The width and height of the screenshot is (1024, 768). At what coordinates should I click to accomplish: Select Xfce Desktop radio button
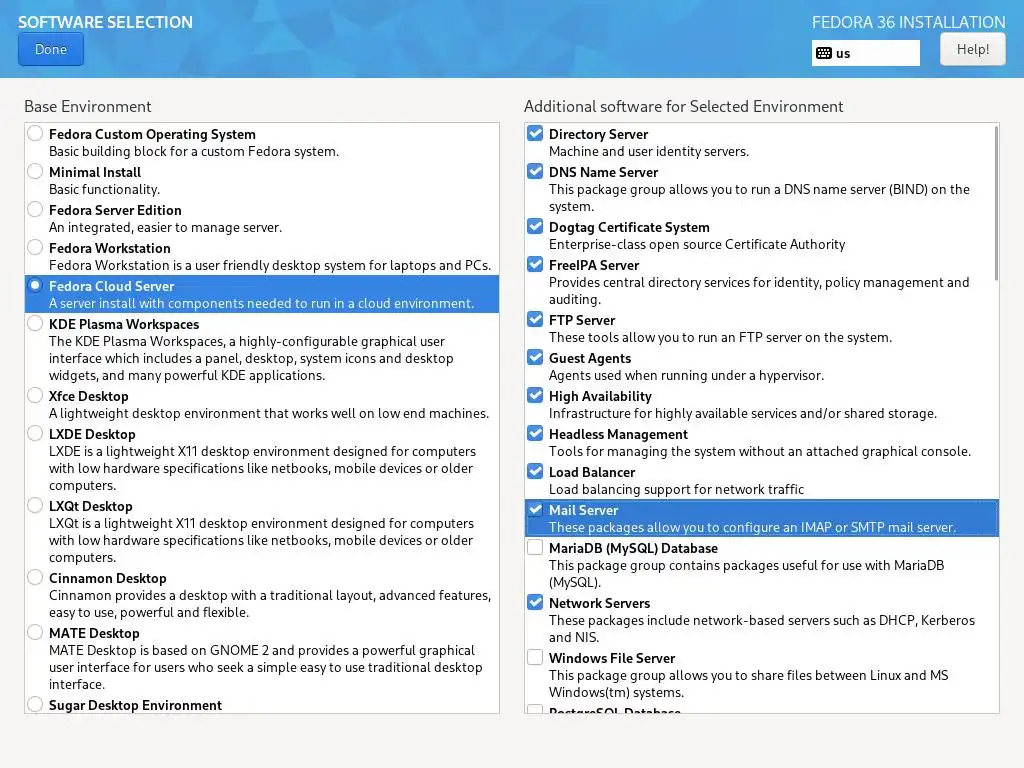tap(35, 395)
